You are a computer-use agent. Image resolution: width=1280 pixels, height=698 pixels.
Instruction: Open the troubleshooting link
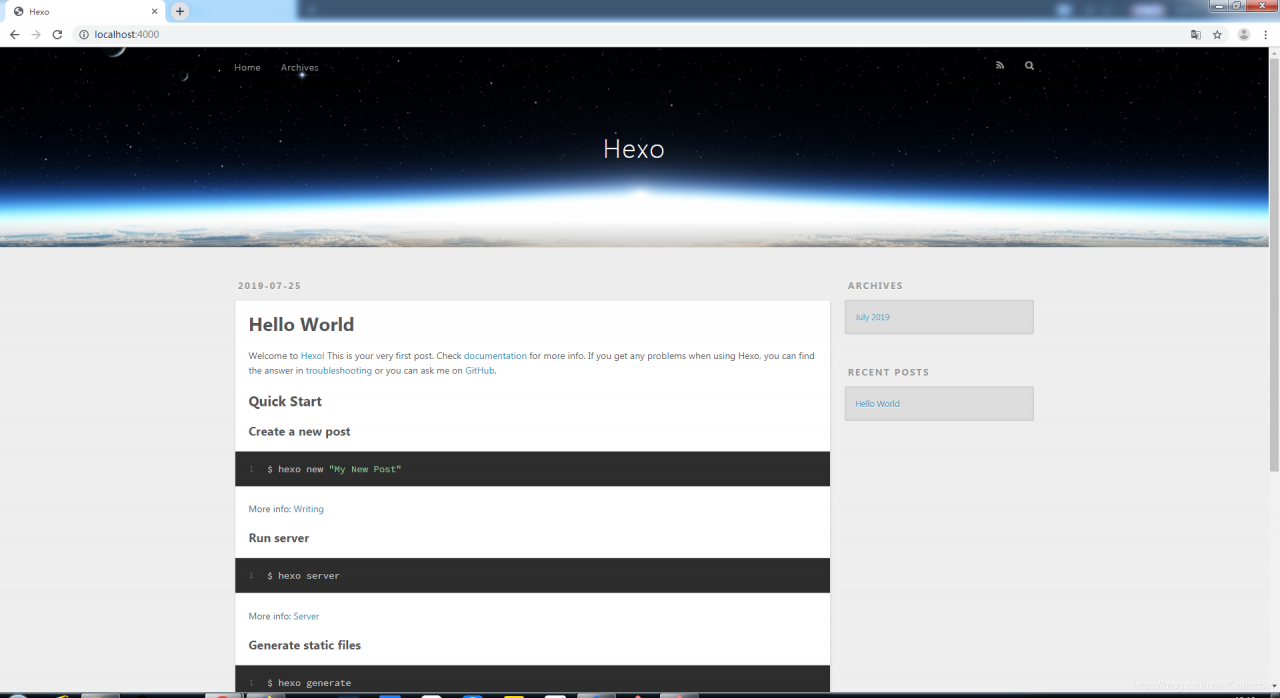click(x=339, y=371)
